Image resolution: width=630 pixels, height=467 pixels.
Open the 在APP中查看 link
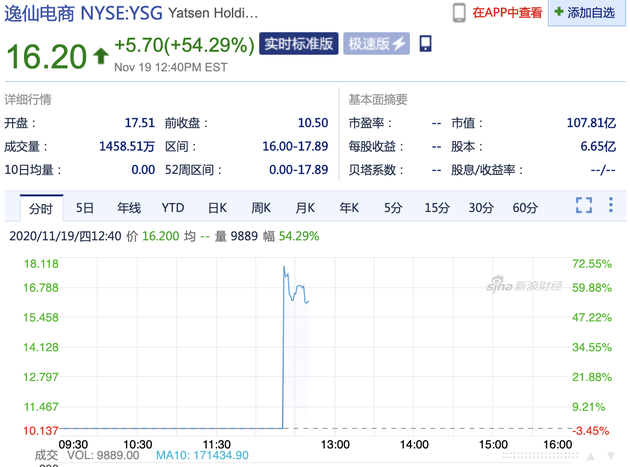(x=507, y=13)
